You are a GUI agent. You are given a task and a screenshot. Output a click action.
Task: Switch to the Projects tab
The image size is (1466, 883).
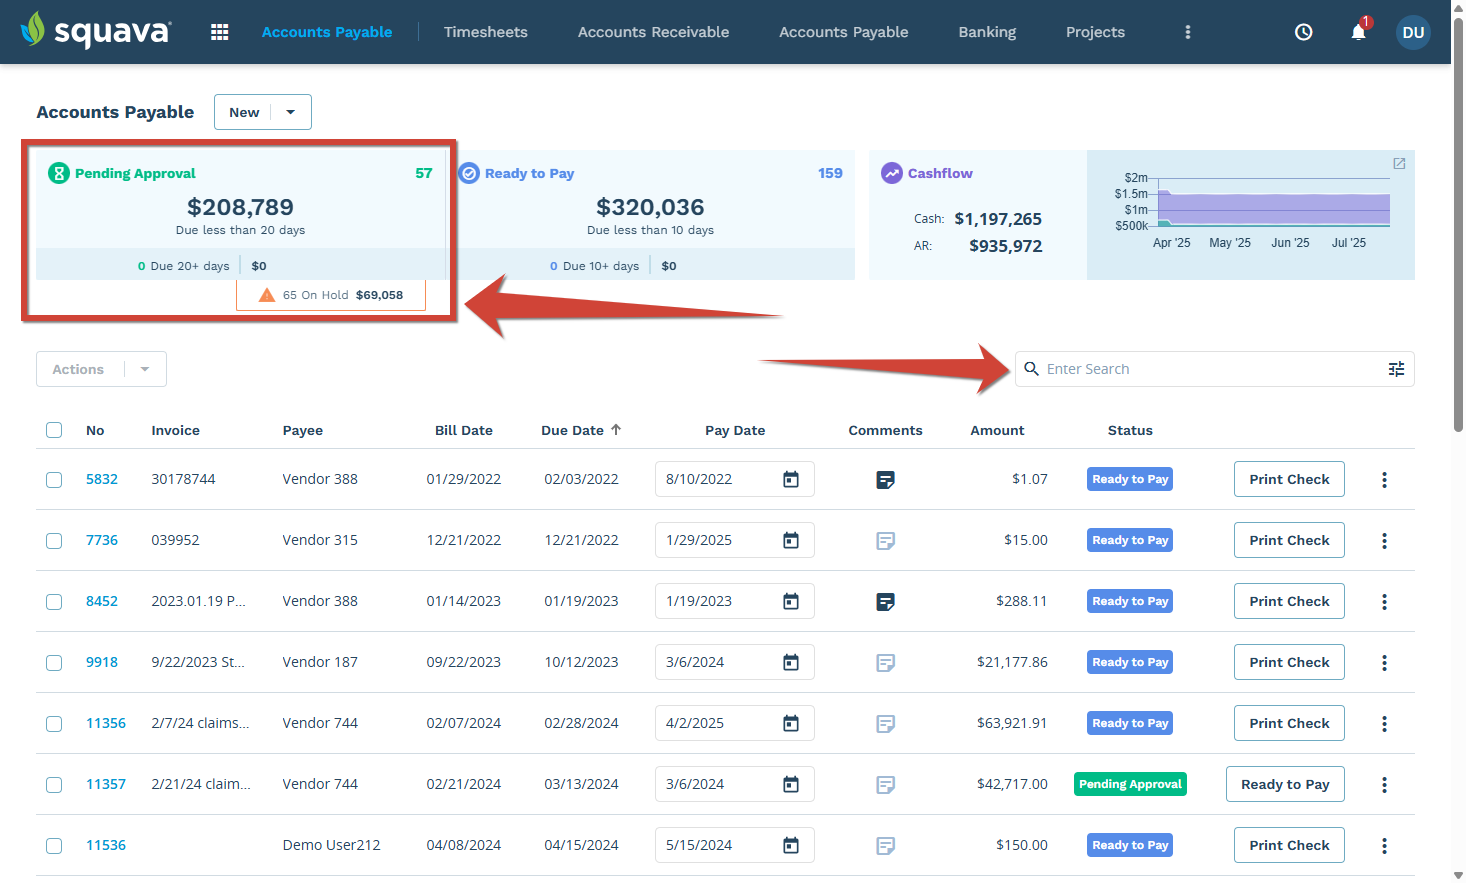[x=1095, y=32]
